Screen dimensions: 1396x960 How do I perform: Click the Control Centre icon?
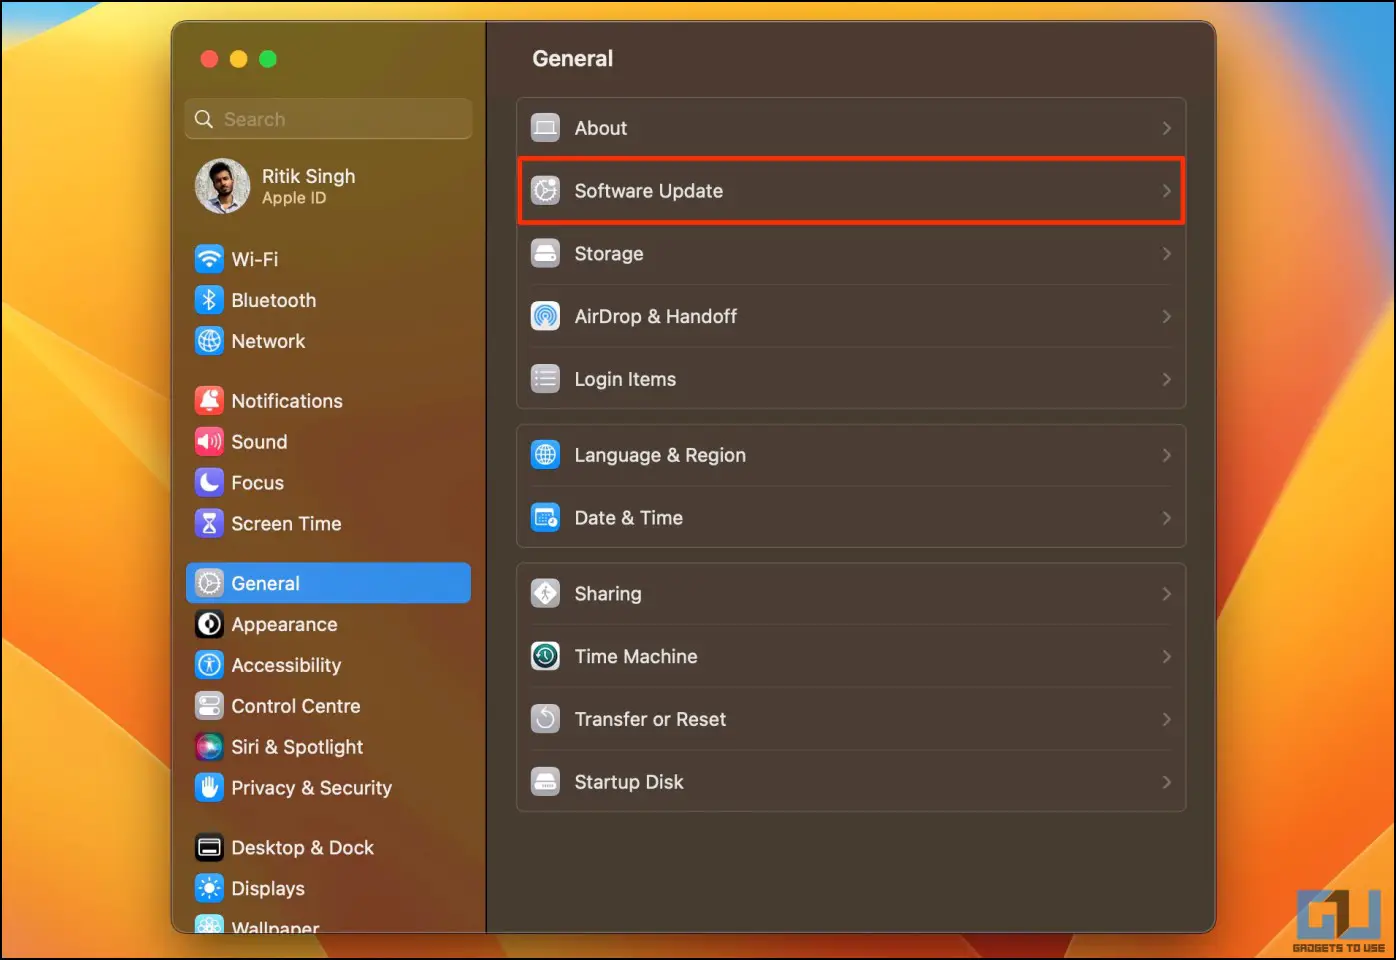coord(209,706)
